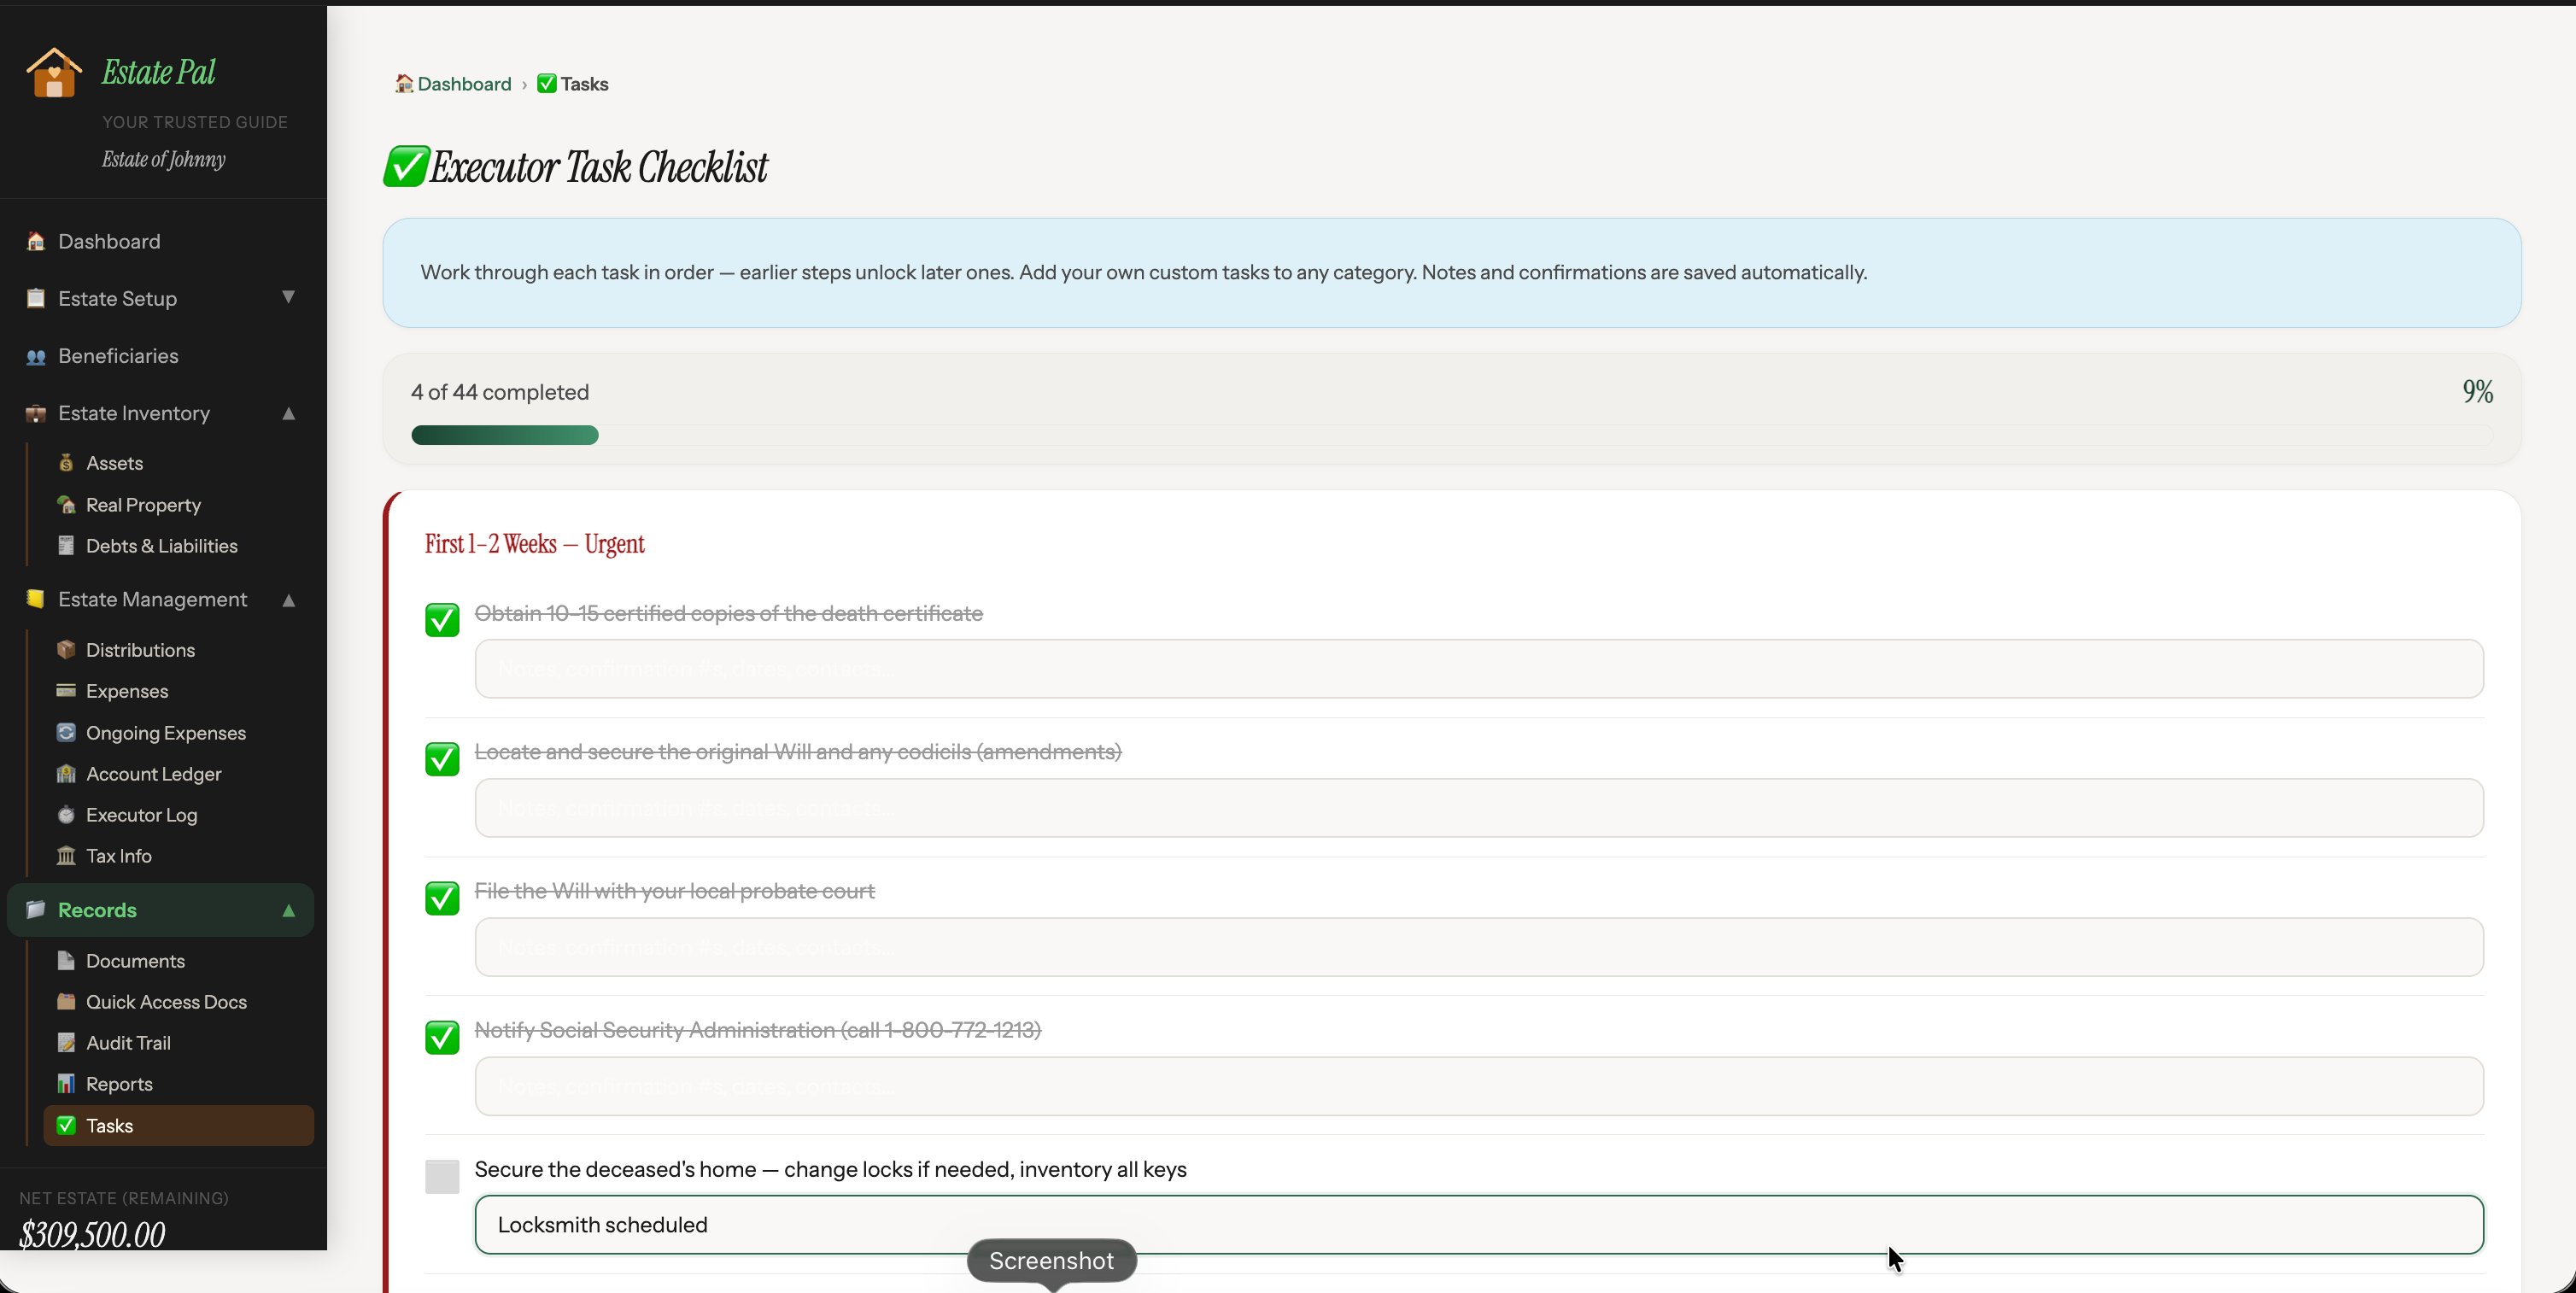Viewport: 2576px width, 1293px height.
Task: Click the Account Ledger bank icon
Action: tap(66, 773)
